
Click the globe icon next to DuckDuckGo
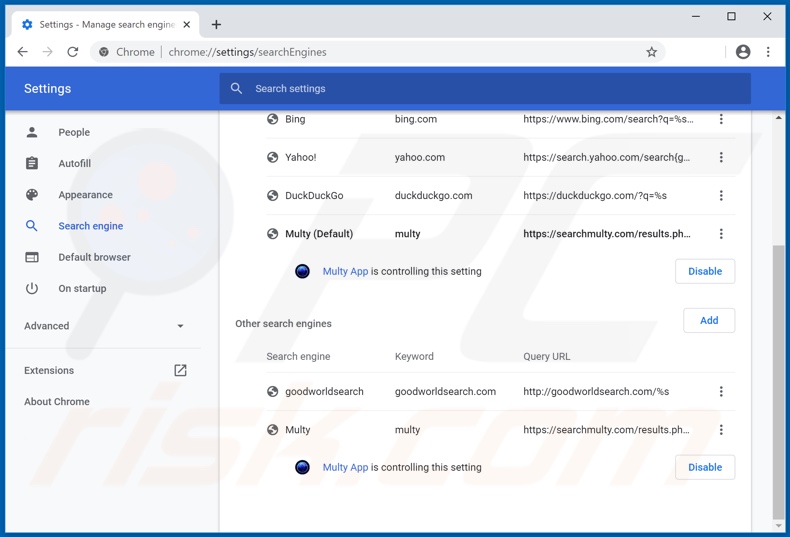click(x=273, y=195)
